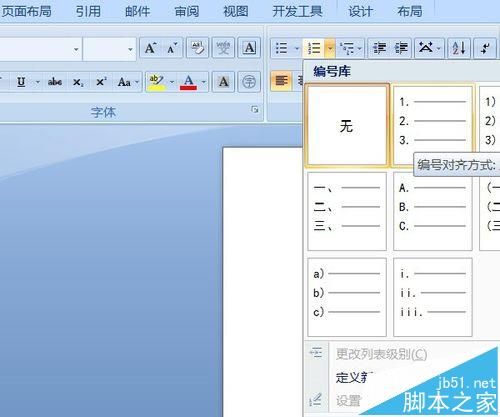Viewport: 500px width, 417px height.
Task: Click the Grow Font icon
Action: click(x=151, y=48)
